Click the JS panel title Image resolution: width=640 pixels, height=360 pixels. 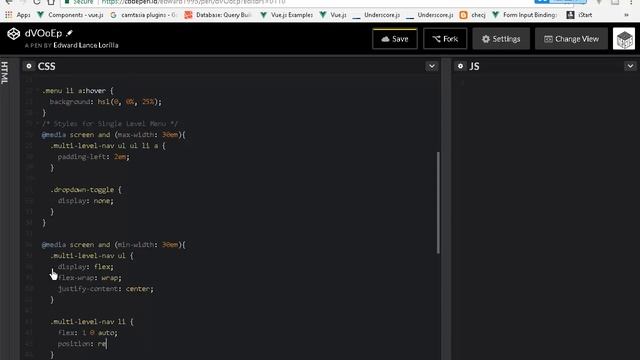(474, 66)
